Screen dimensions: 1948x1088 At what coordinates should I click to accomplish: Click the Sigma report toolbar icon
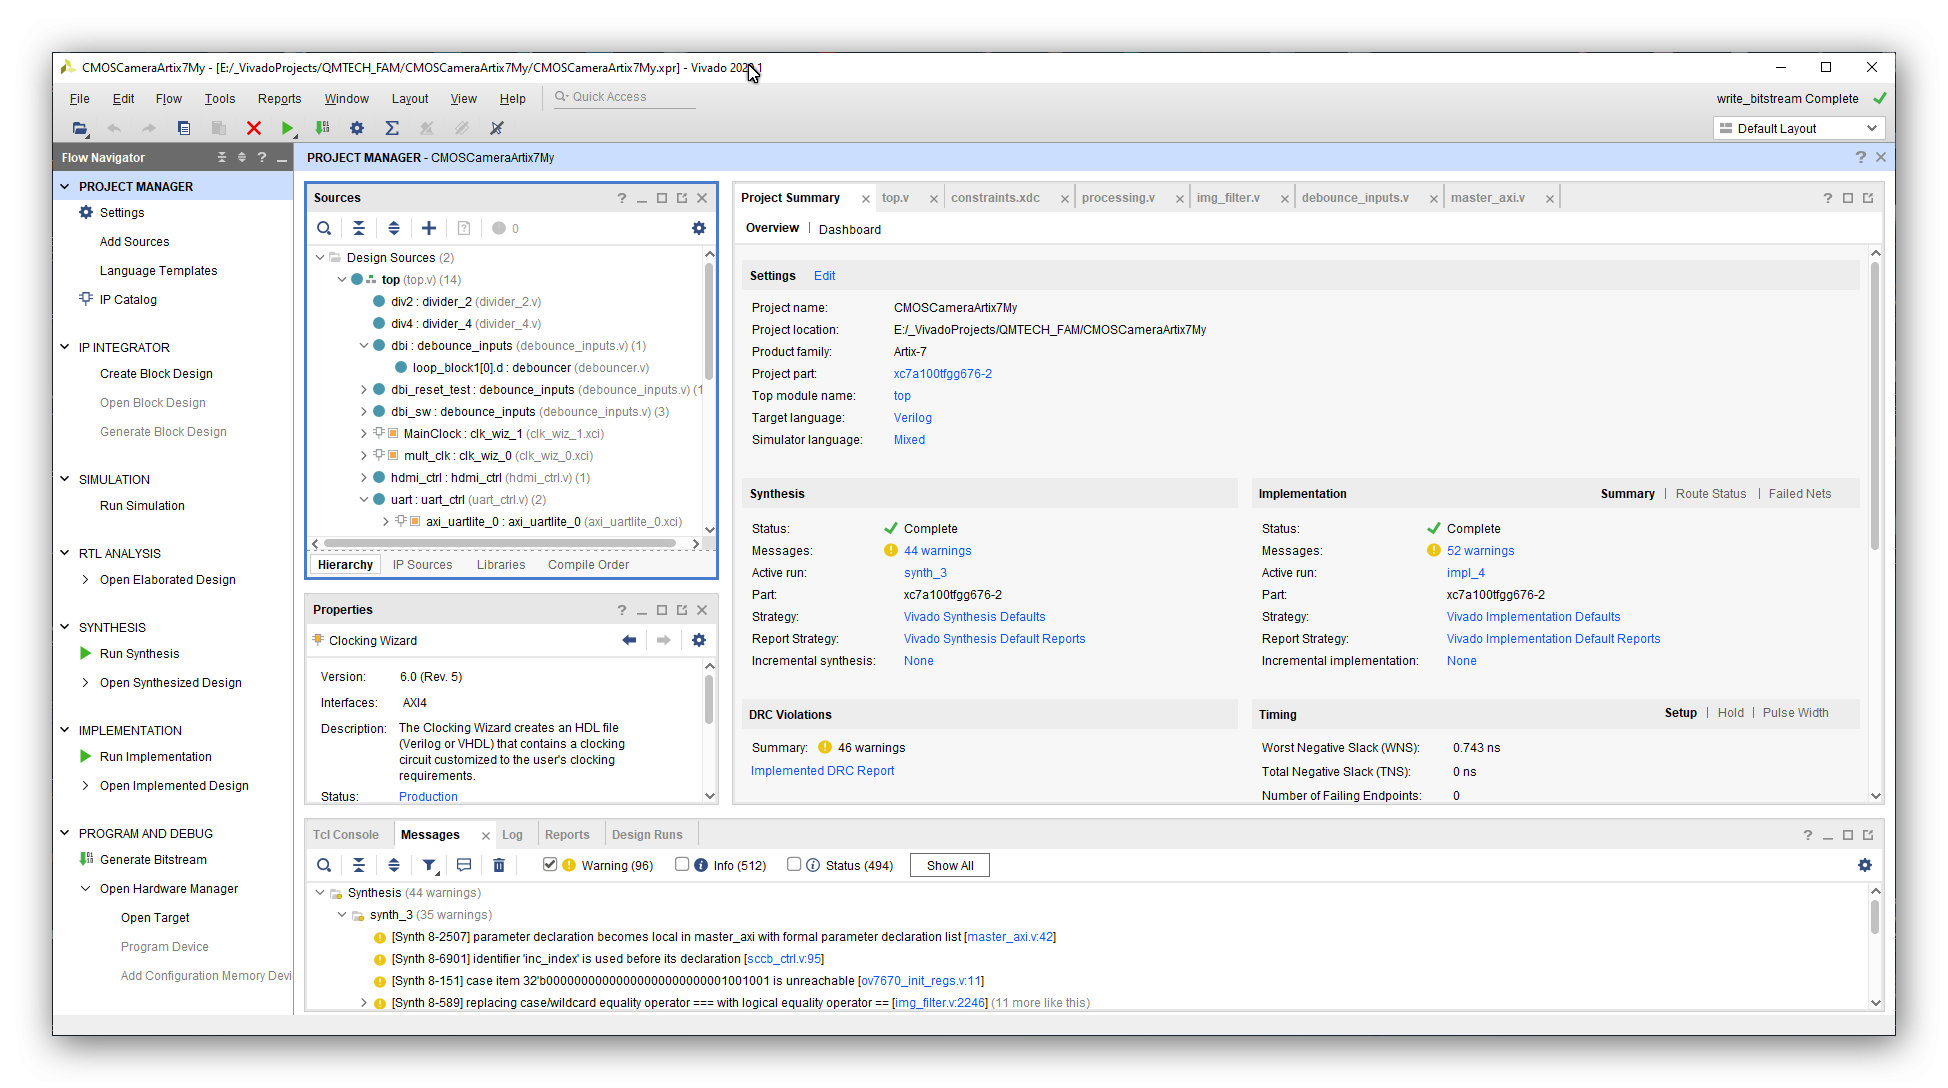392,128
